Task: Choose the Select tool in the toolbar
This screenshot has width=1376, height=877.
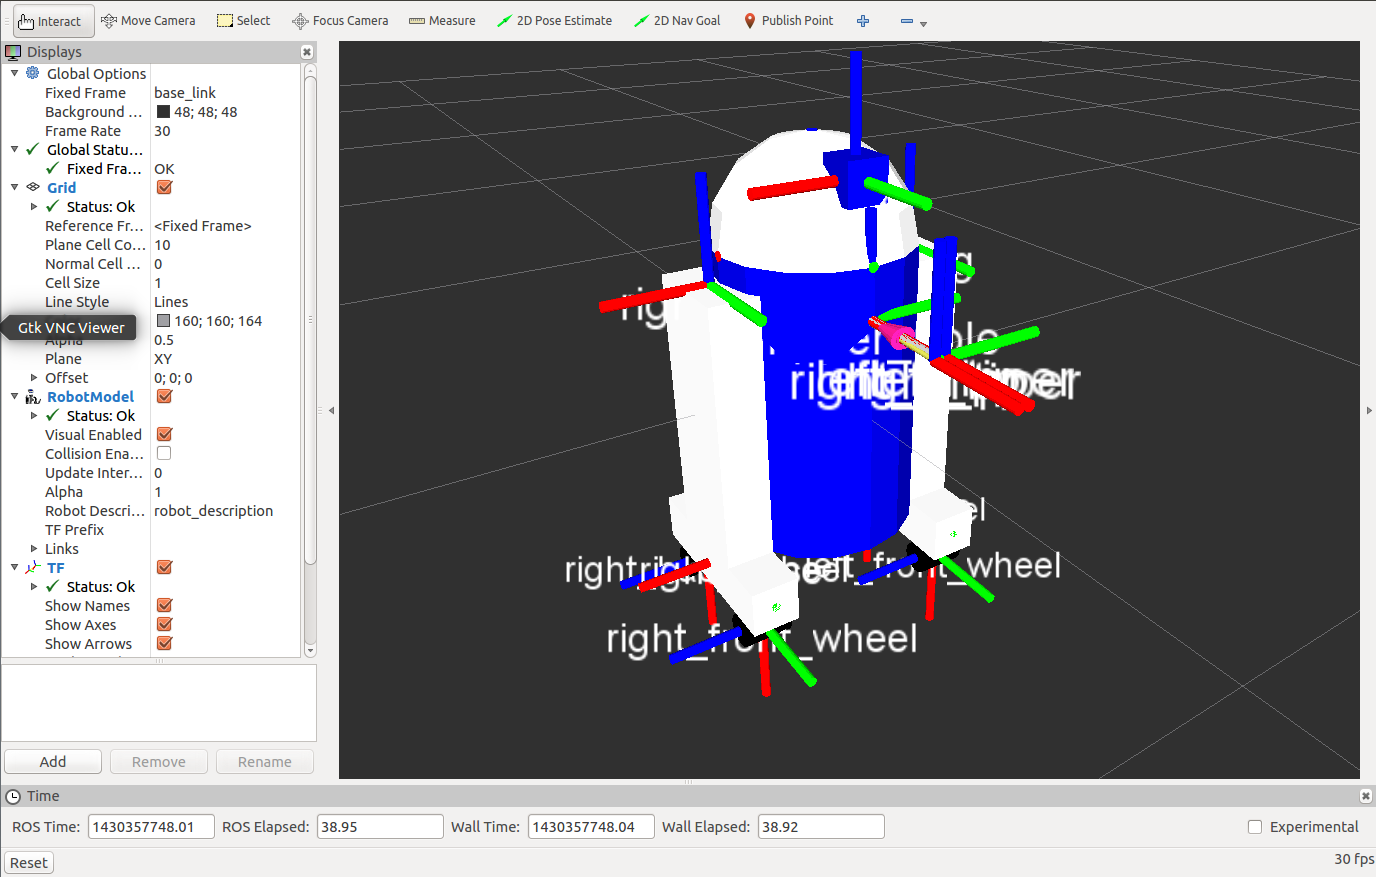Action: point(244,21)
